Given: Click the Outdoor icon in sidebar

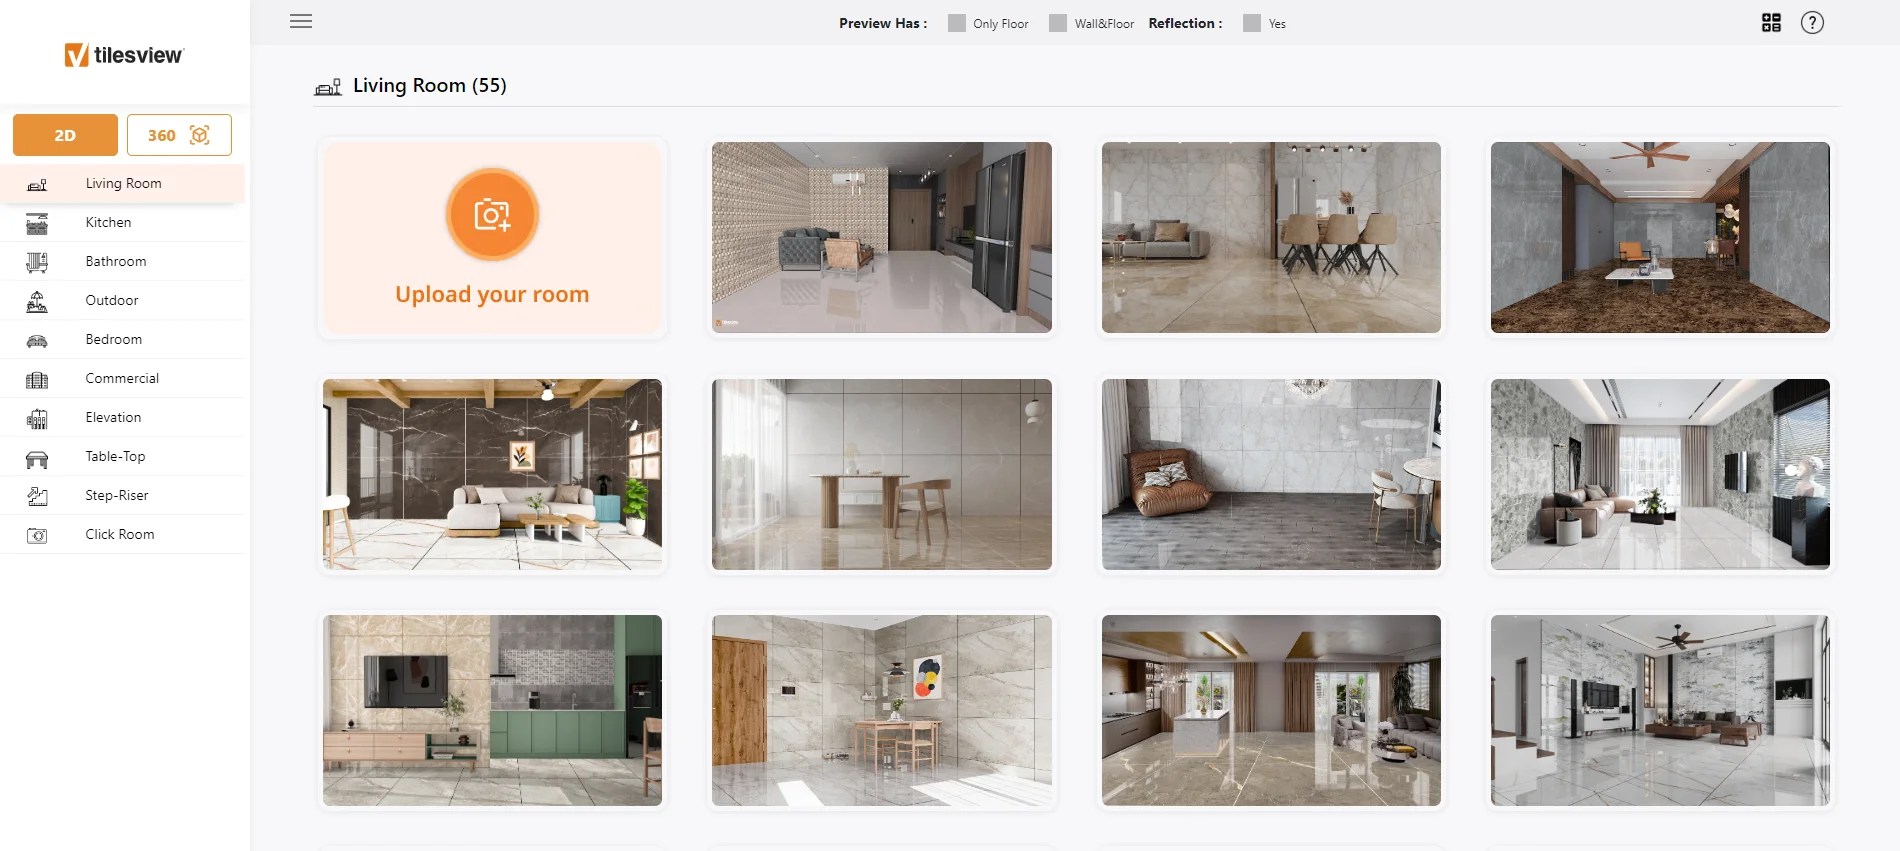Looking at the screenshot, I should [x=37, y=301].
